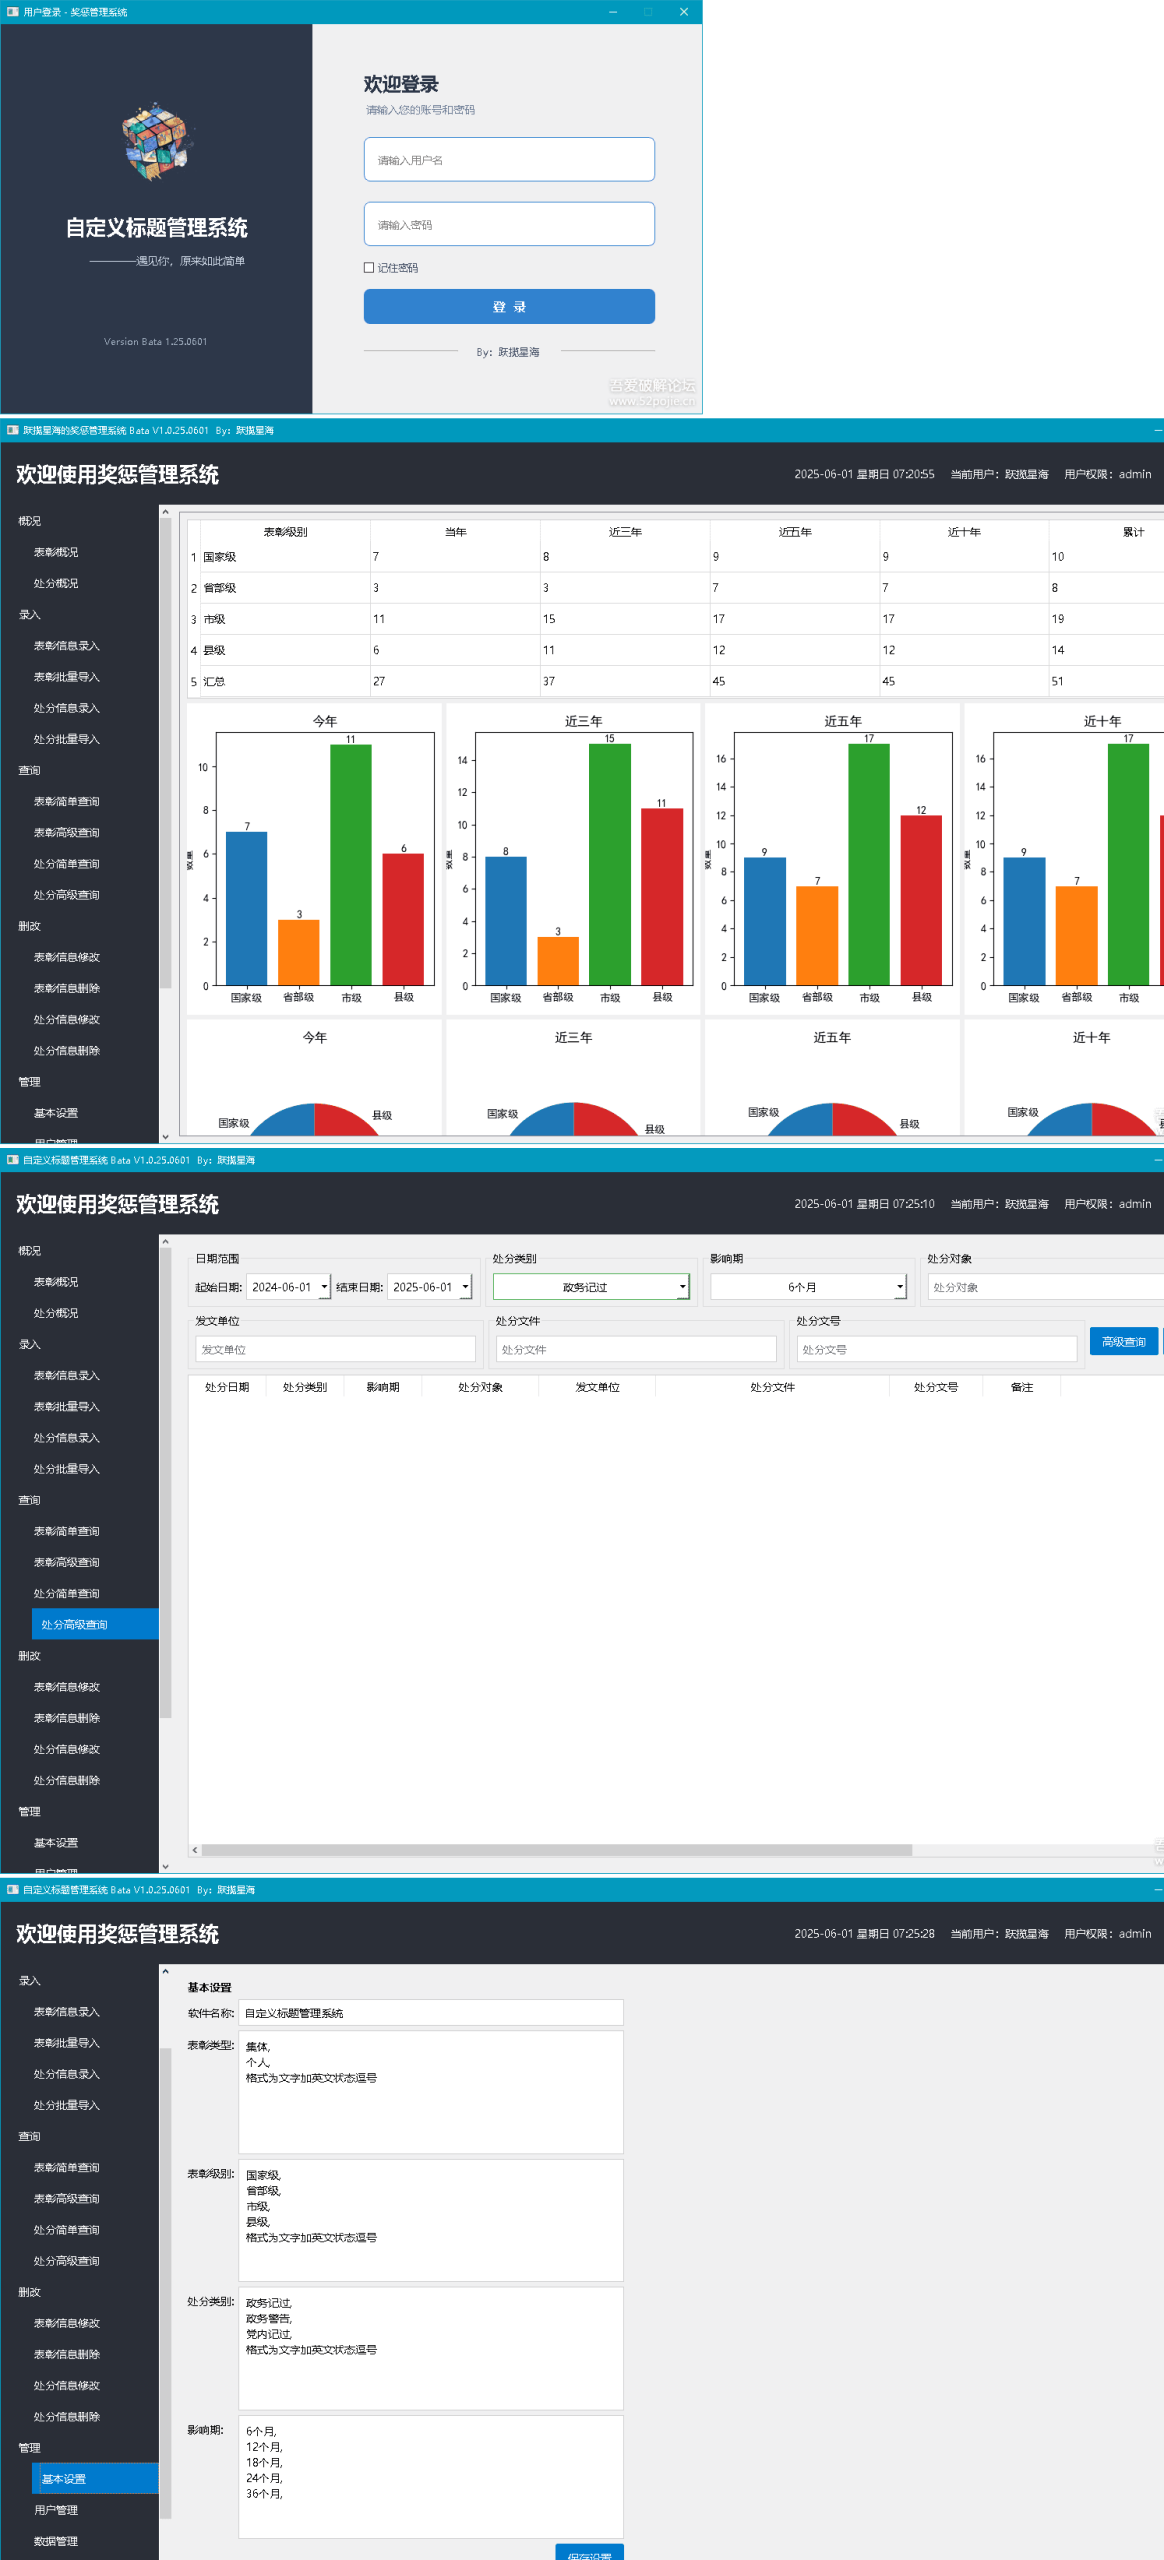This screenshot has width=1164, height=2560.
Task: Expand the 处分类别 combo box showing 政务记过
Action: tap(682, 1287)
